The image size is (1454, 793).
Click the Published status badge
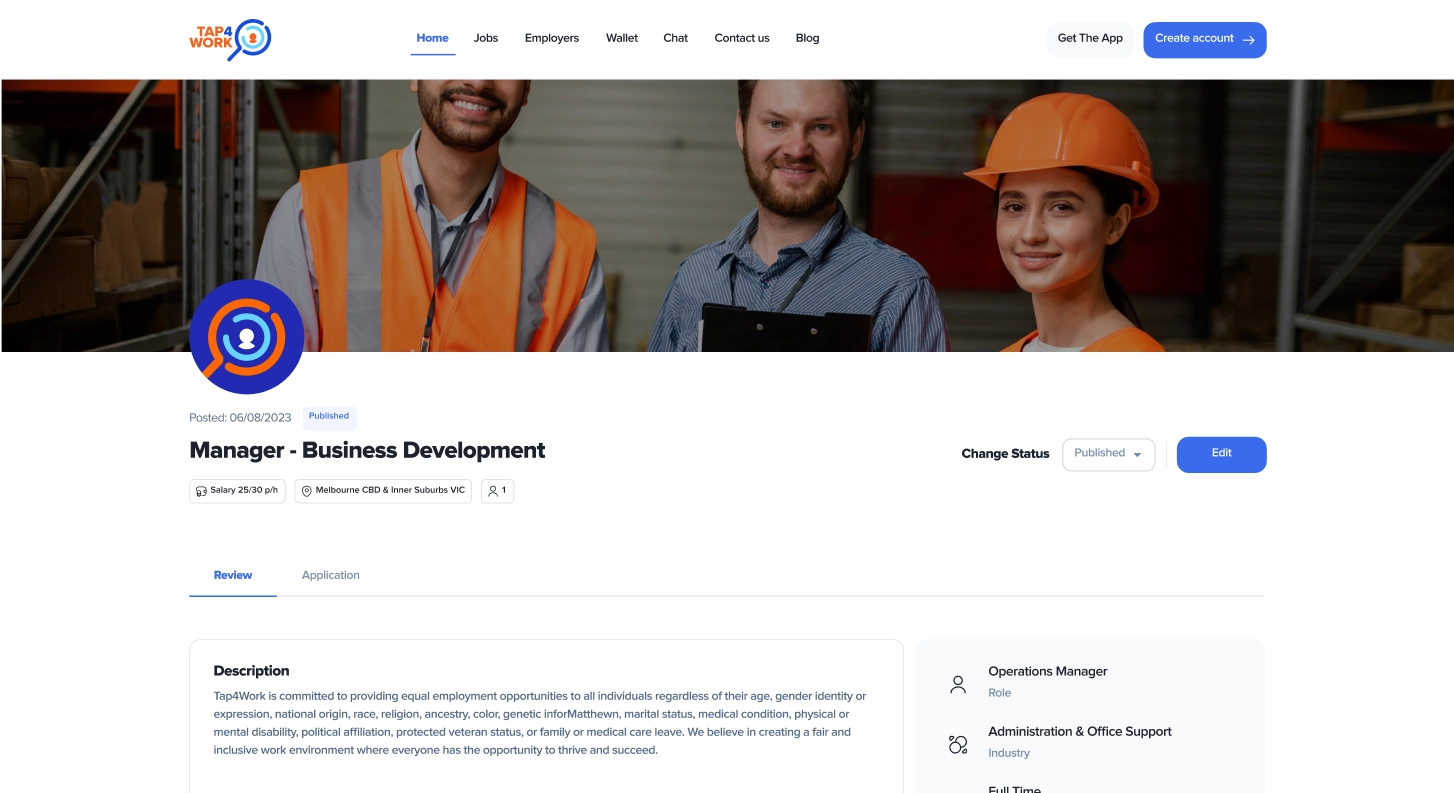[x=329, y=417]
